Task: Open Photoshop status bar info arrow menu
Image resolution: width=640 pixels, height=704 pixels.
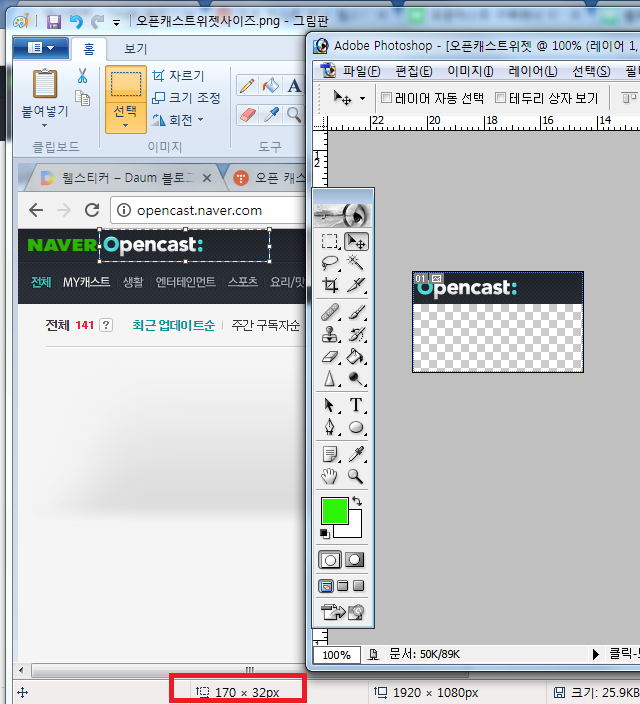Action: [596, 654]
